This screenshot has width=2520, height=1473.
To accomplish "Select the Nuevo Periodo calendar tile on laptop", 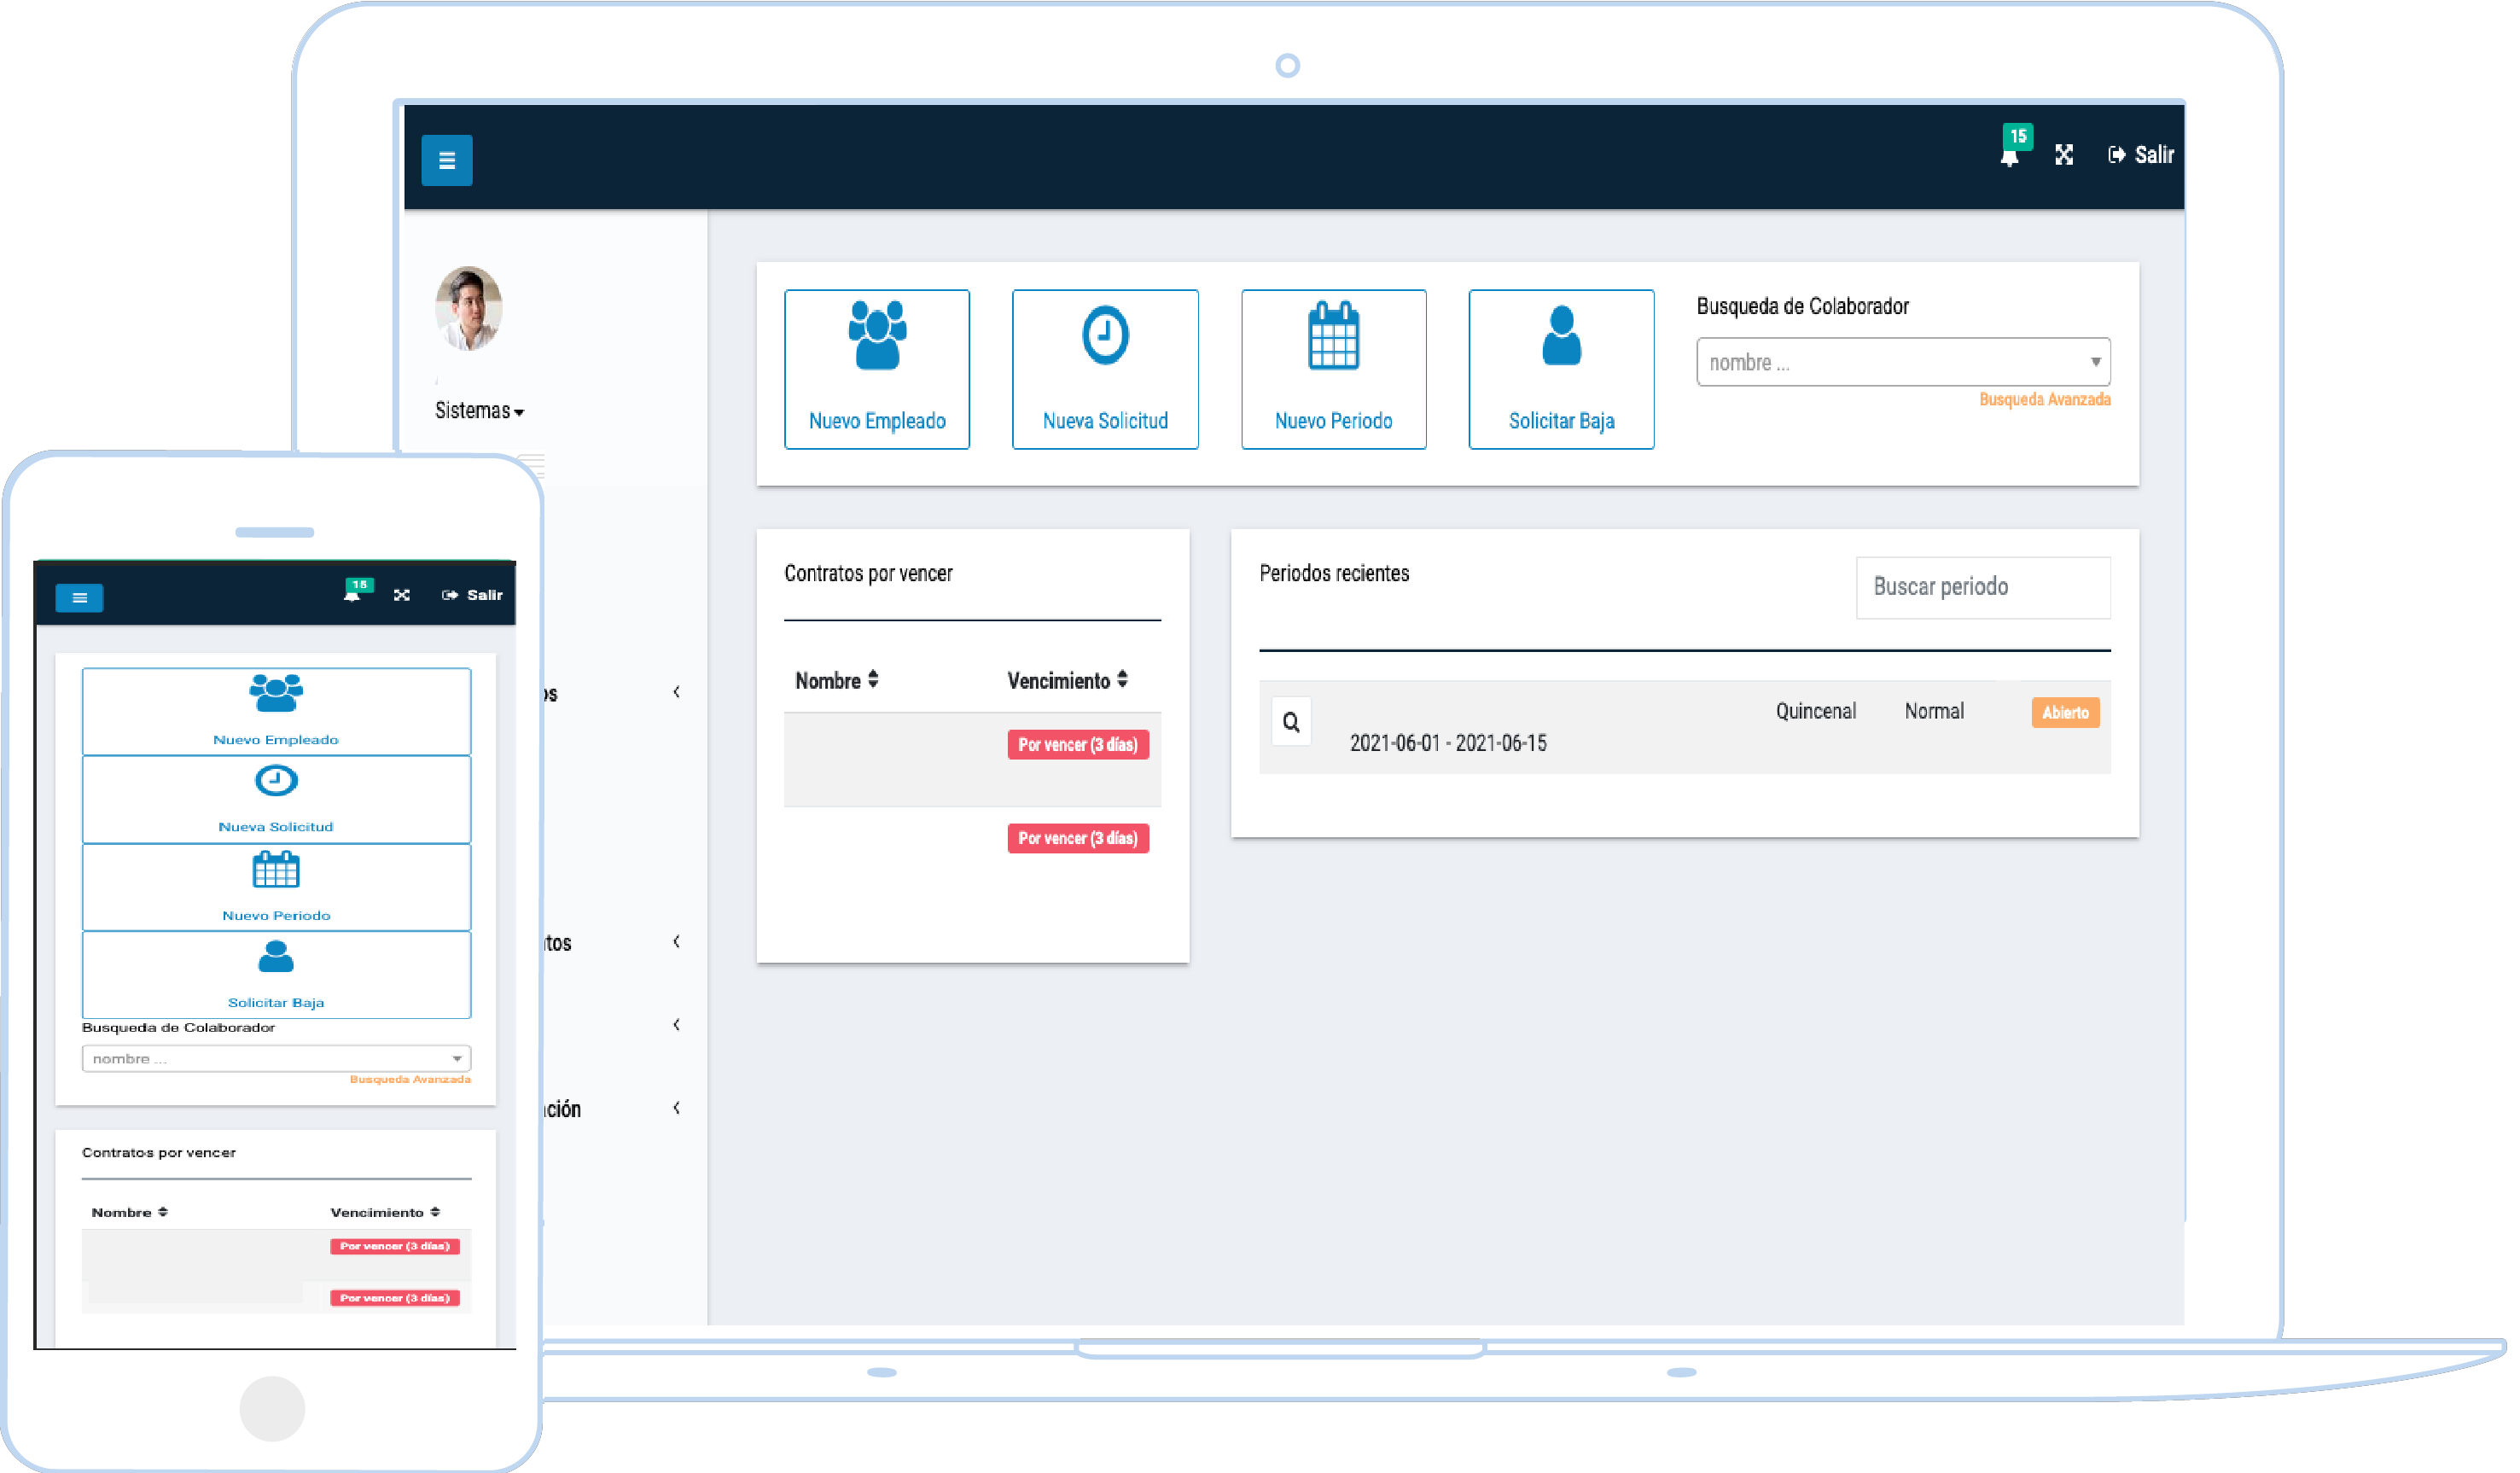I will tap(1333, 369).
